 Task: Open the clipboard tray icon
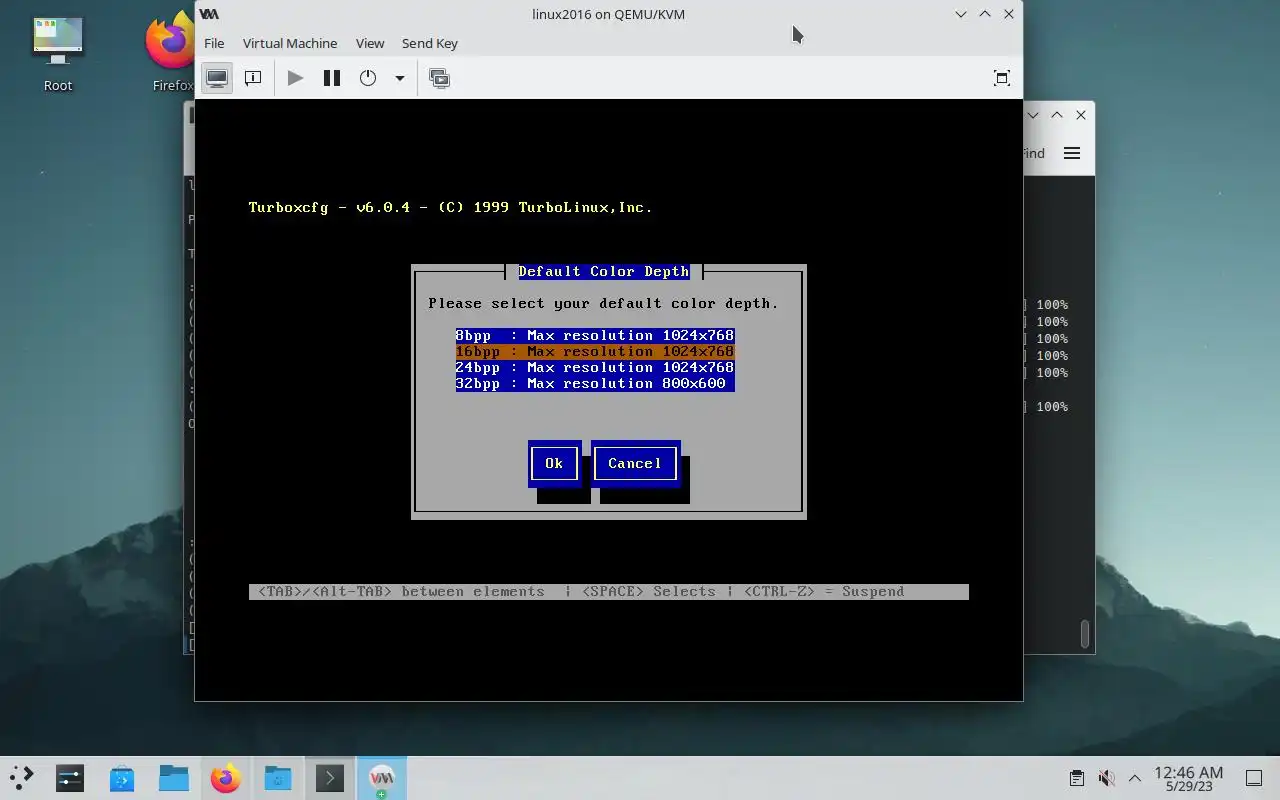click(x=1077, y=778)
